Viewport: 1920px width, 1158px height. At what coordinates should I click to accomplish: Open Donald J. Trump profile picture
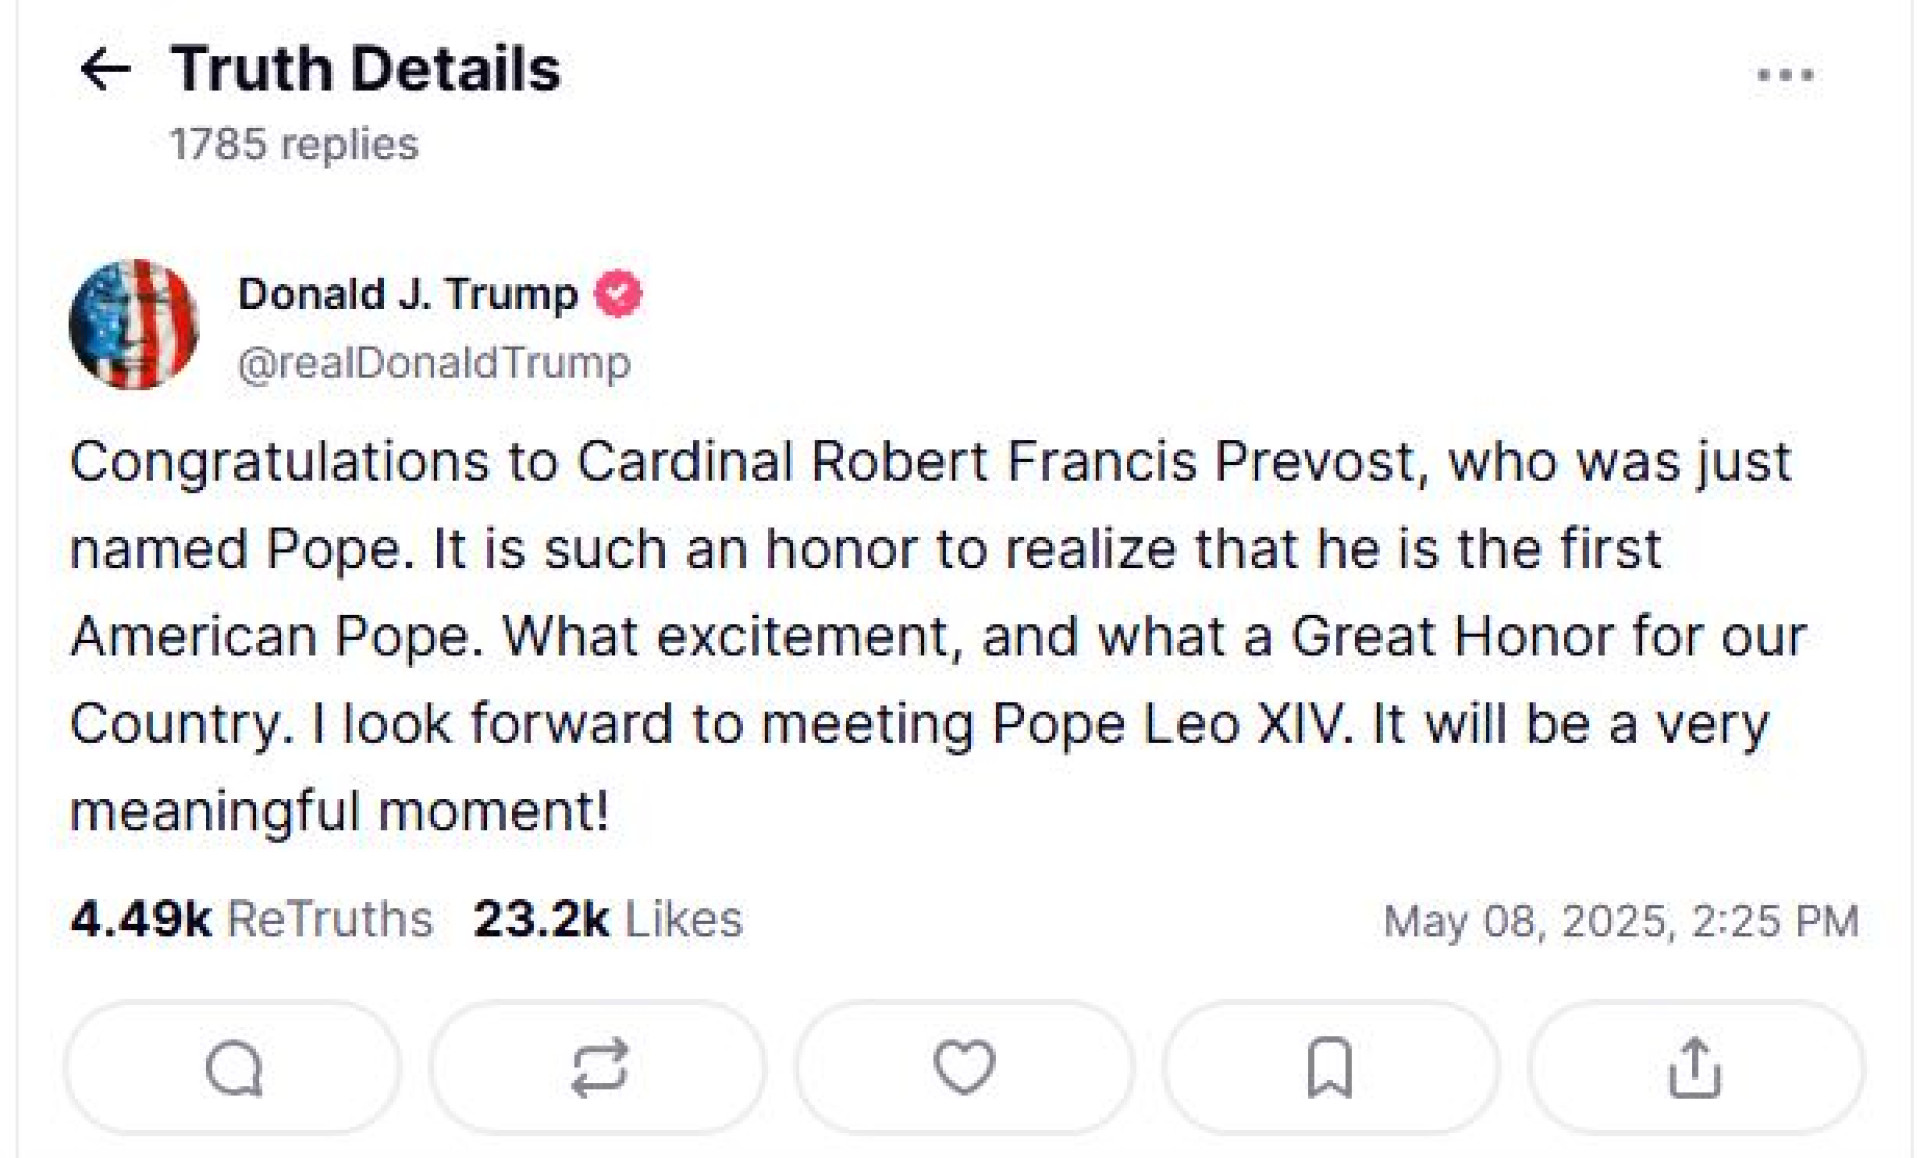coord(134,324)
